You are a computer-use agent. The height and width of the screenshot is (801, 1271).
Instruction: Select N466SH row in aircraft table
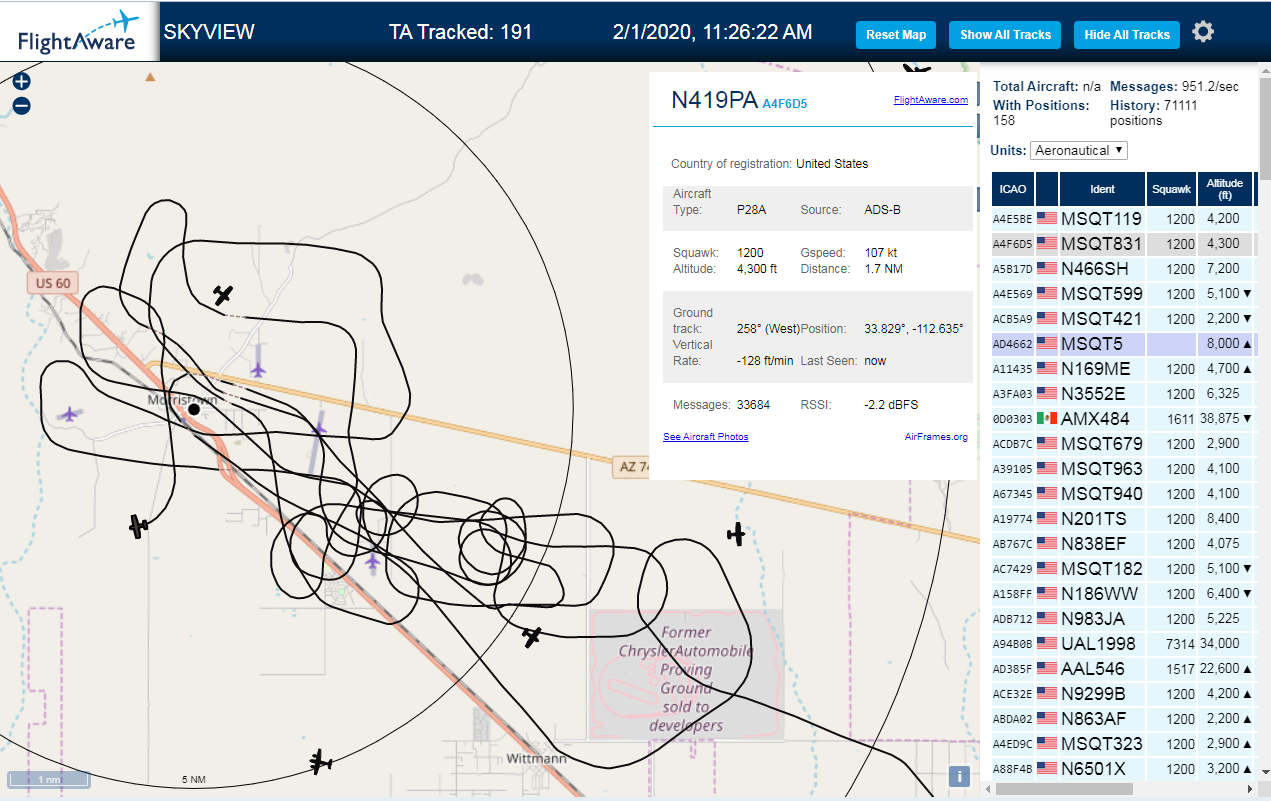(x=1123, y=268)
